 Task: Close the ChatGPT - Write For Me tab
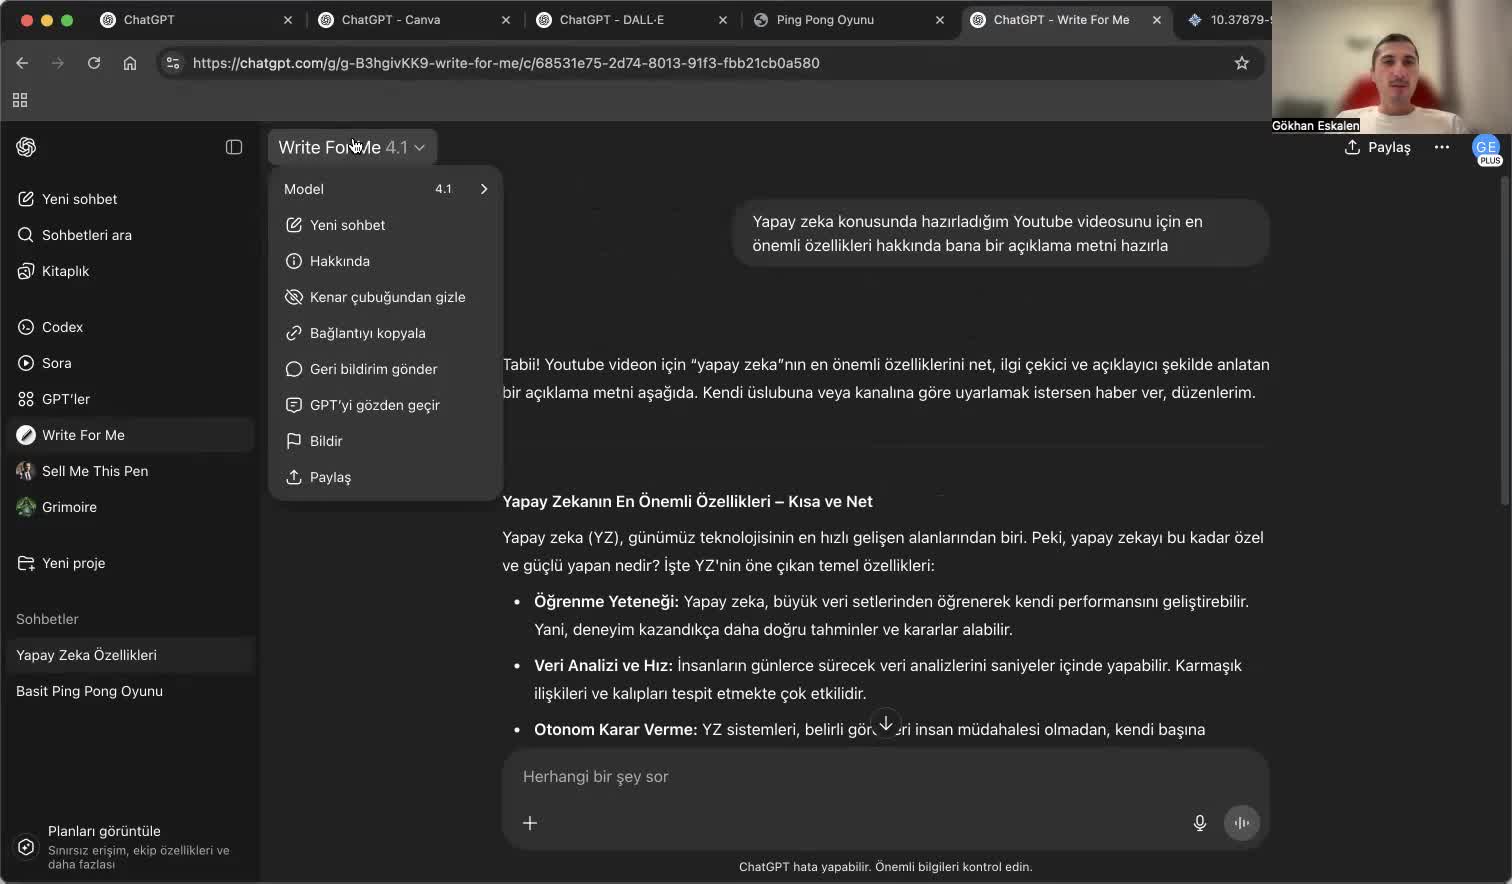1157,20
